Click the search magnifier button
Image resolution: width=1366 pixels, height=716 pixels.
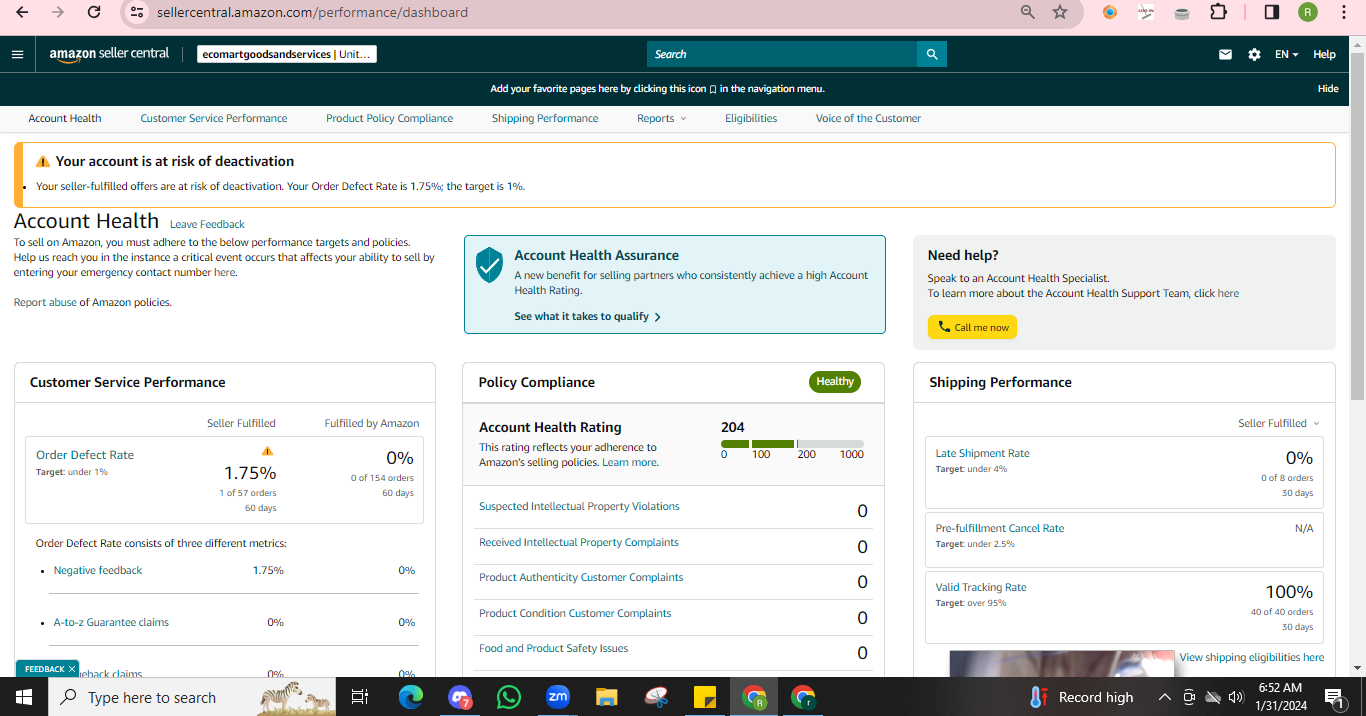[932, 54]
